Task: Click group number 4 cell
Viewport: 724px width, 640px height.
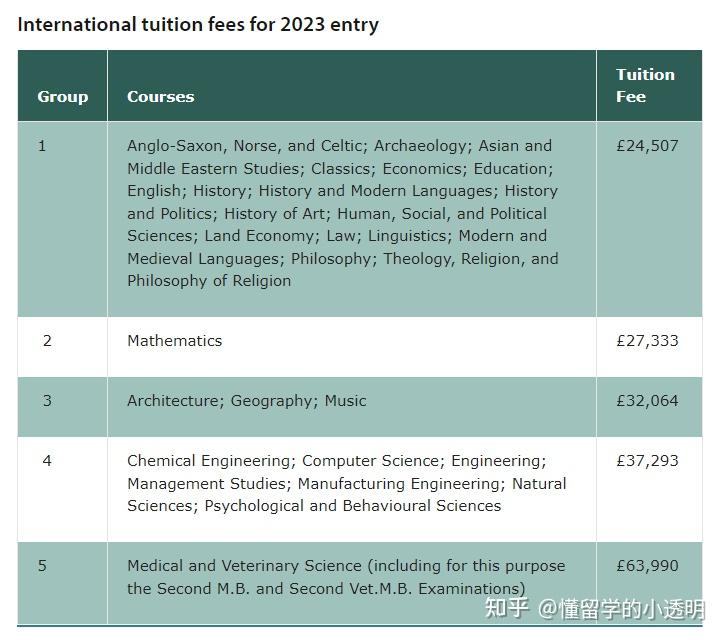Action: pyautogui.click(x=47, y=461)
